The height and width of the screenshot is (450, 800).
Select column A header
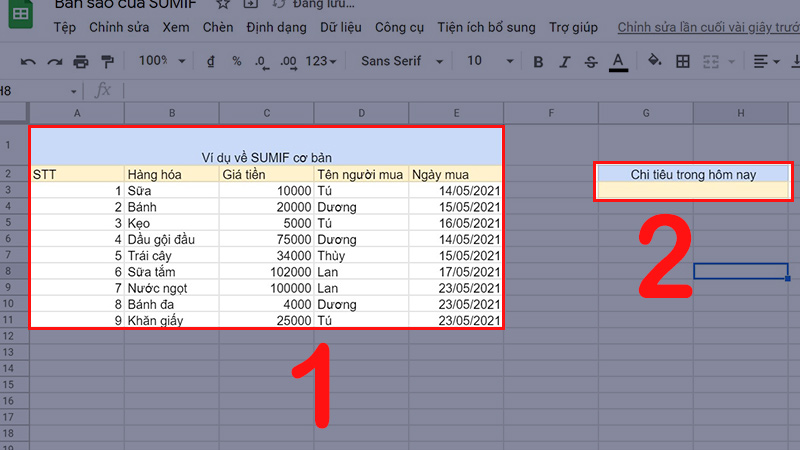[77, 113]
